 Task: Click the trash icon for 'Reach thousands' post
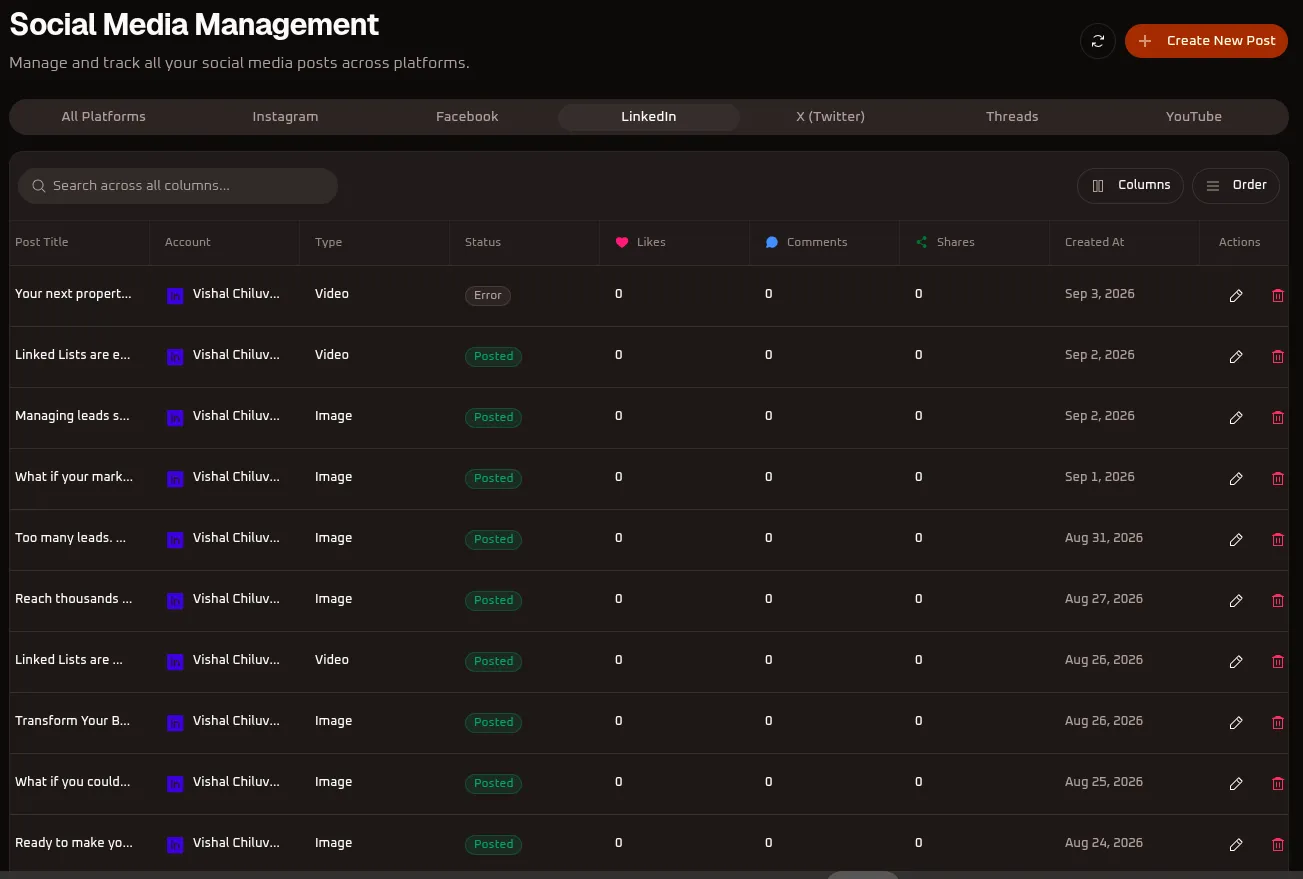coord(1277,601)
